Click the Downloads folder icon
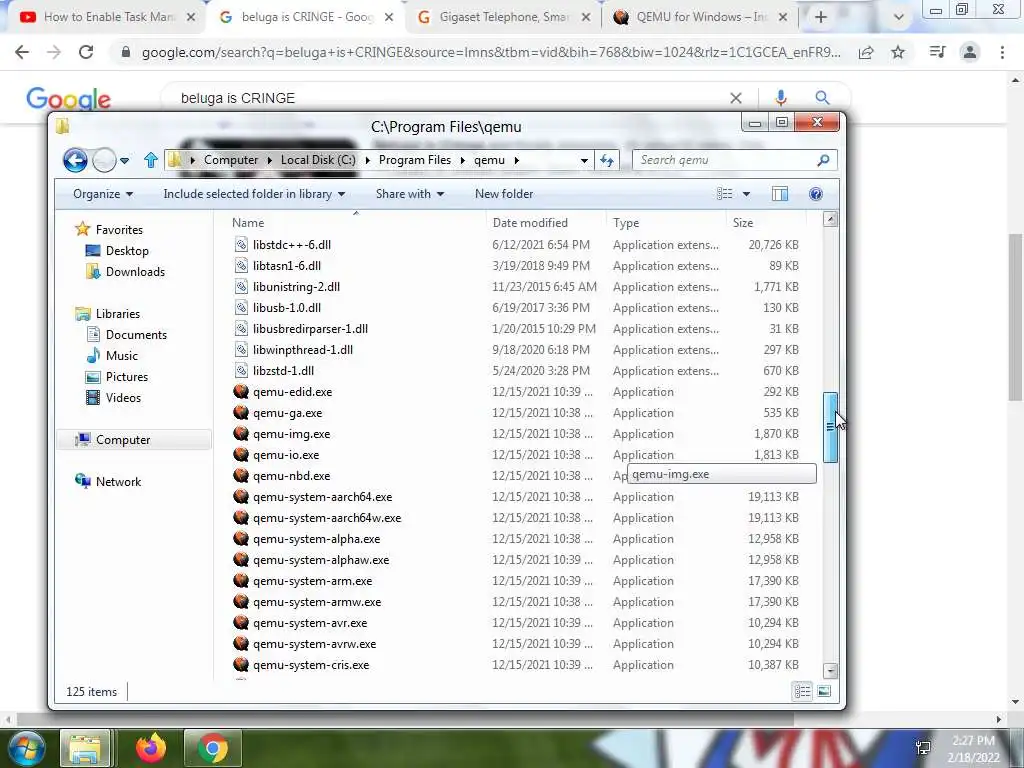Image resolution: width=1024 pixels, height=768 pixels. [x=93, y=272]
